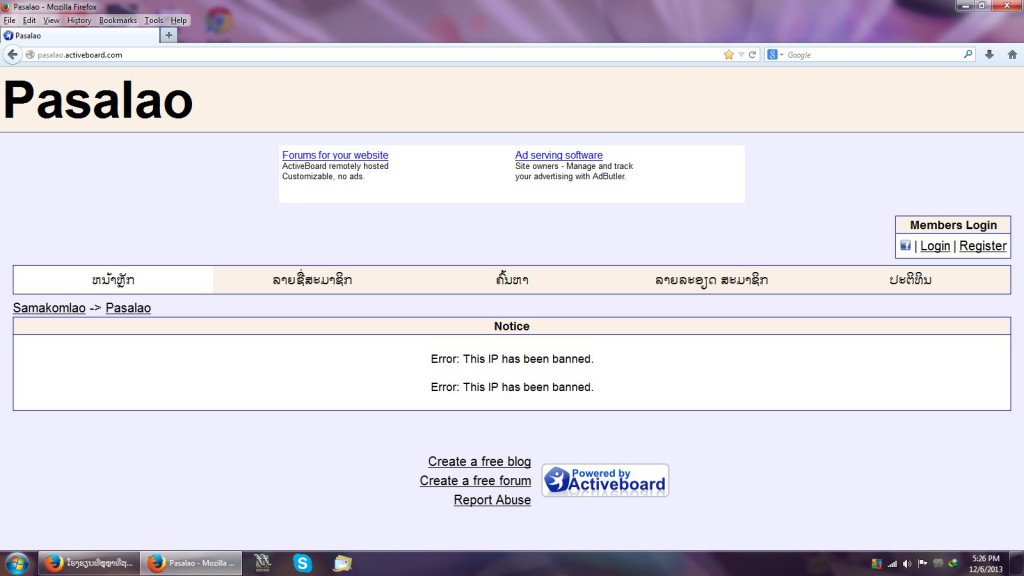Open the History menu
The height and width of the screenshot is (576, 1024).
coord(79,20)
